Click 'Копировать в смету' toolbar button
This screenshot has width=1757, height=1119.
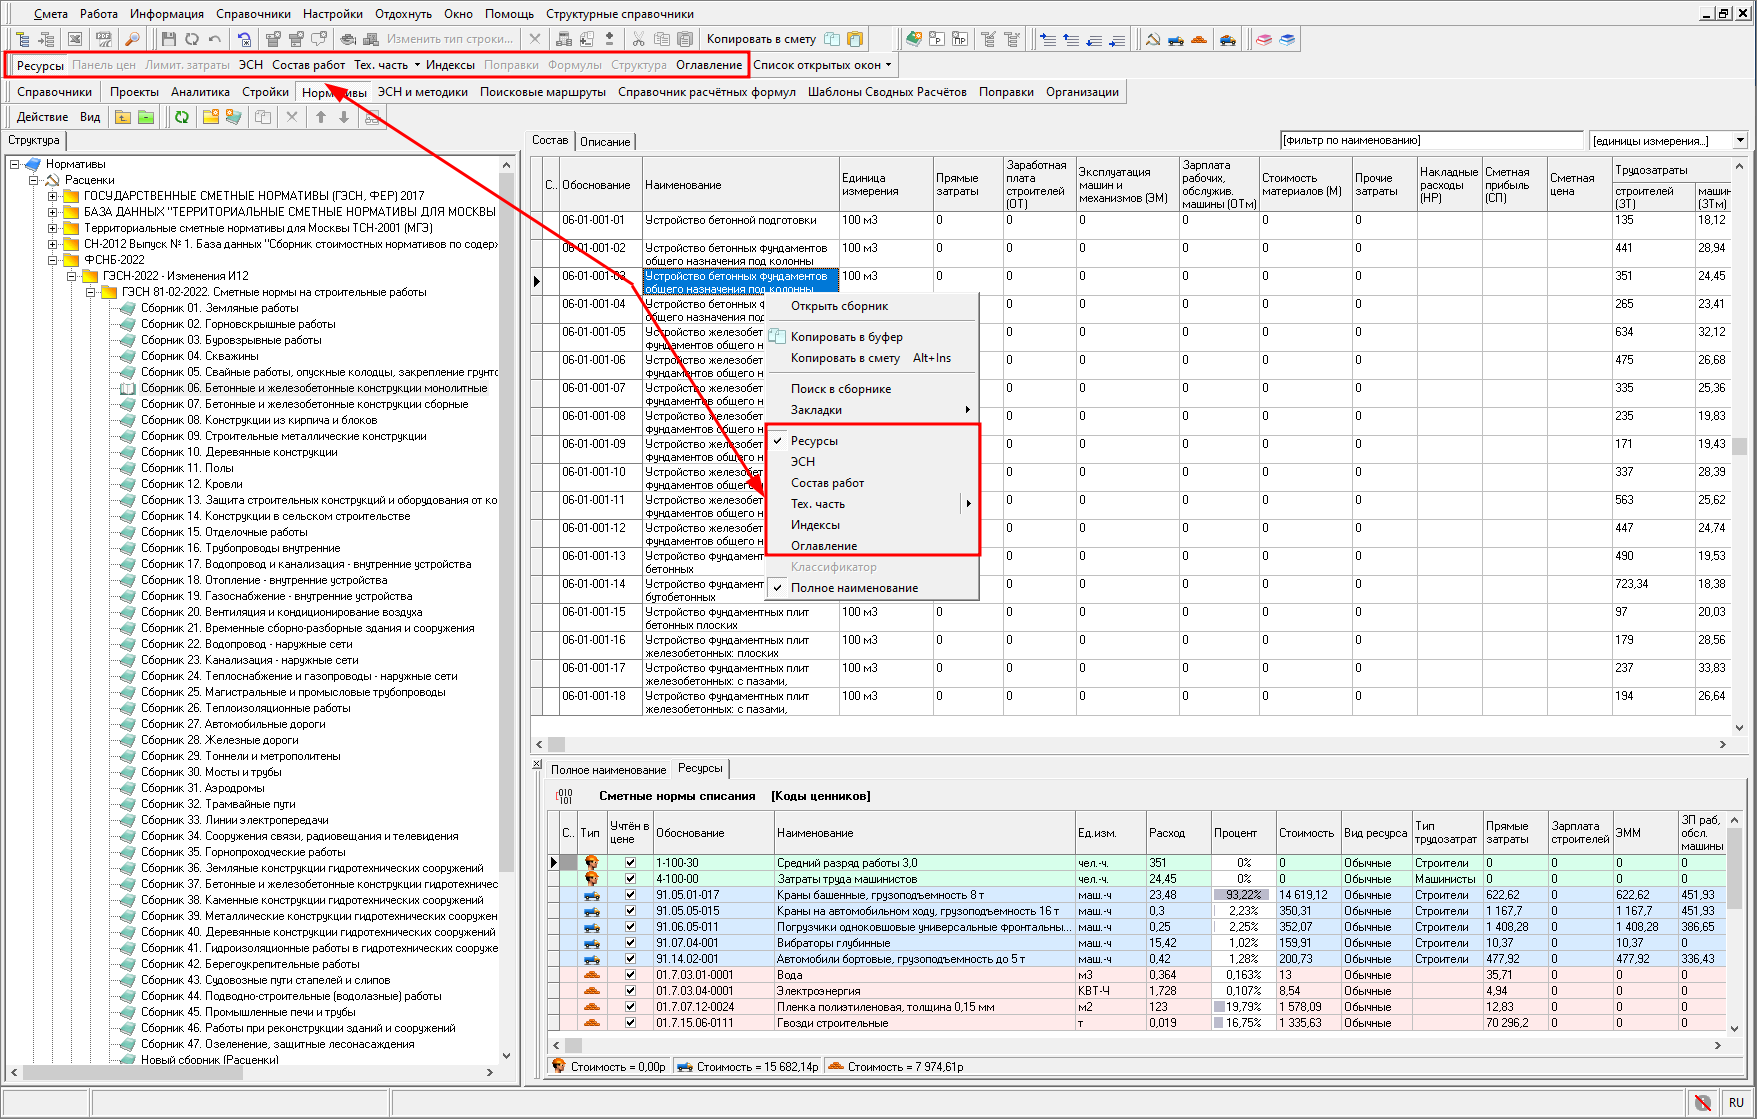761,39
